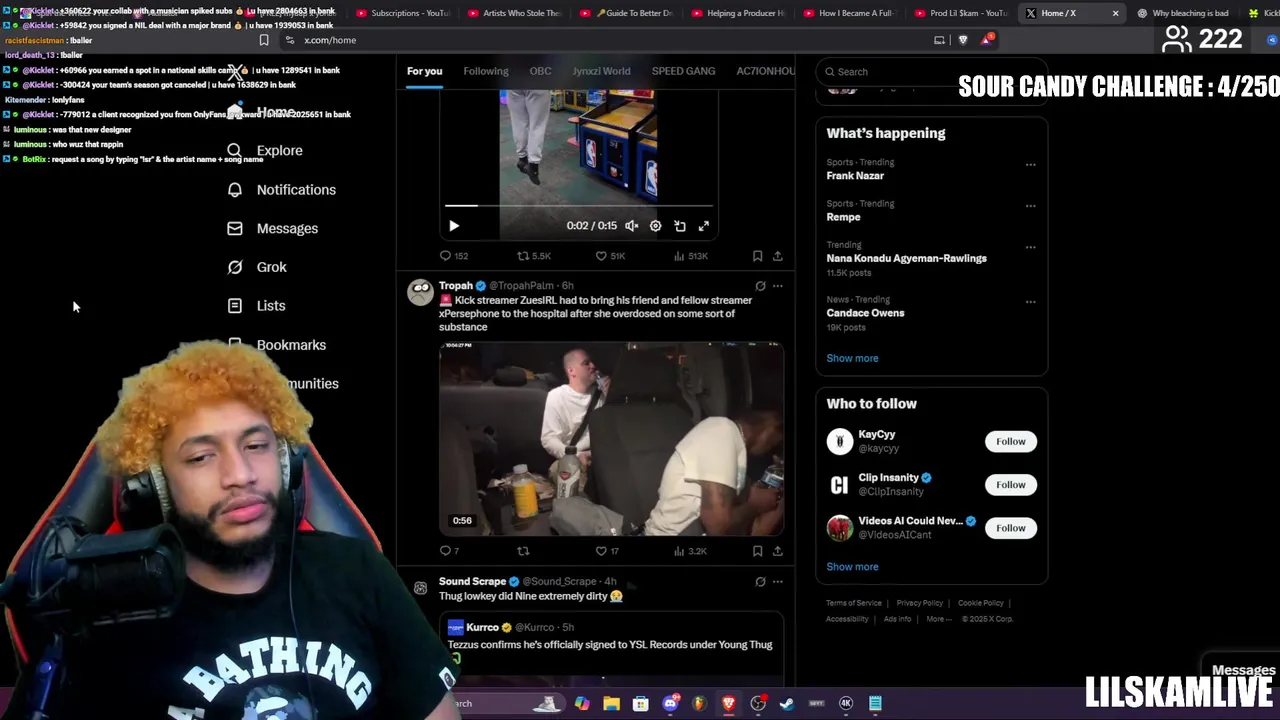Reply to the arcade video post (152)

point(454,256)
